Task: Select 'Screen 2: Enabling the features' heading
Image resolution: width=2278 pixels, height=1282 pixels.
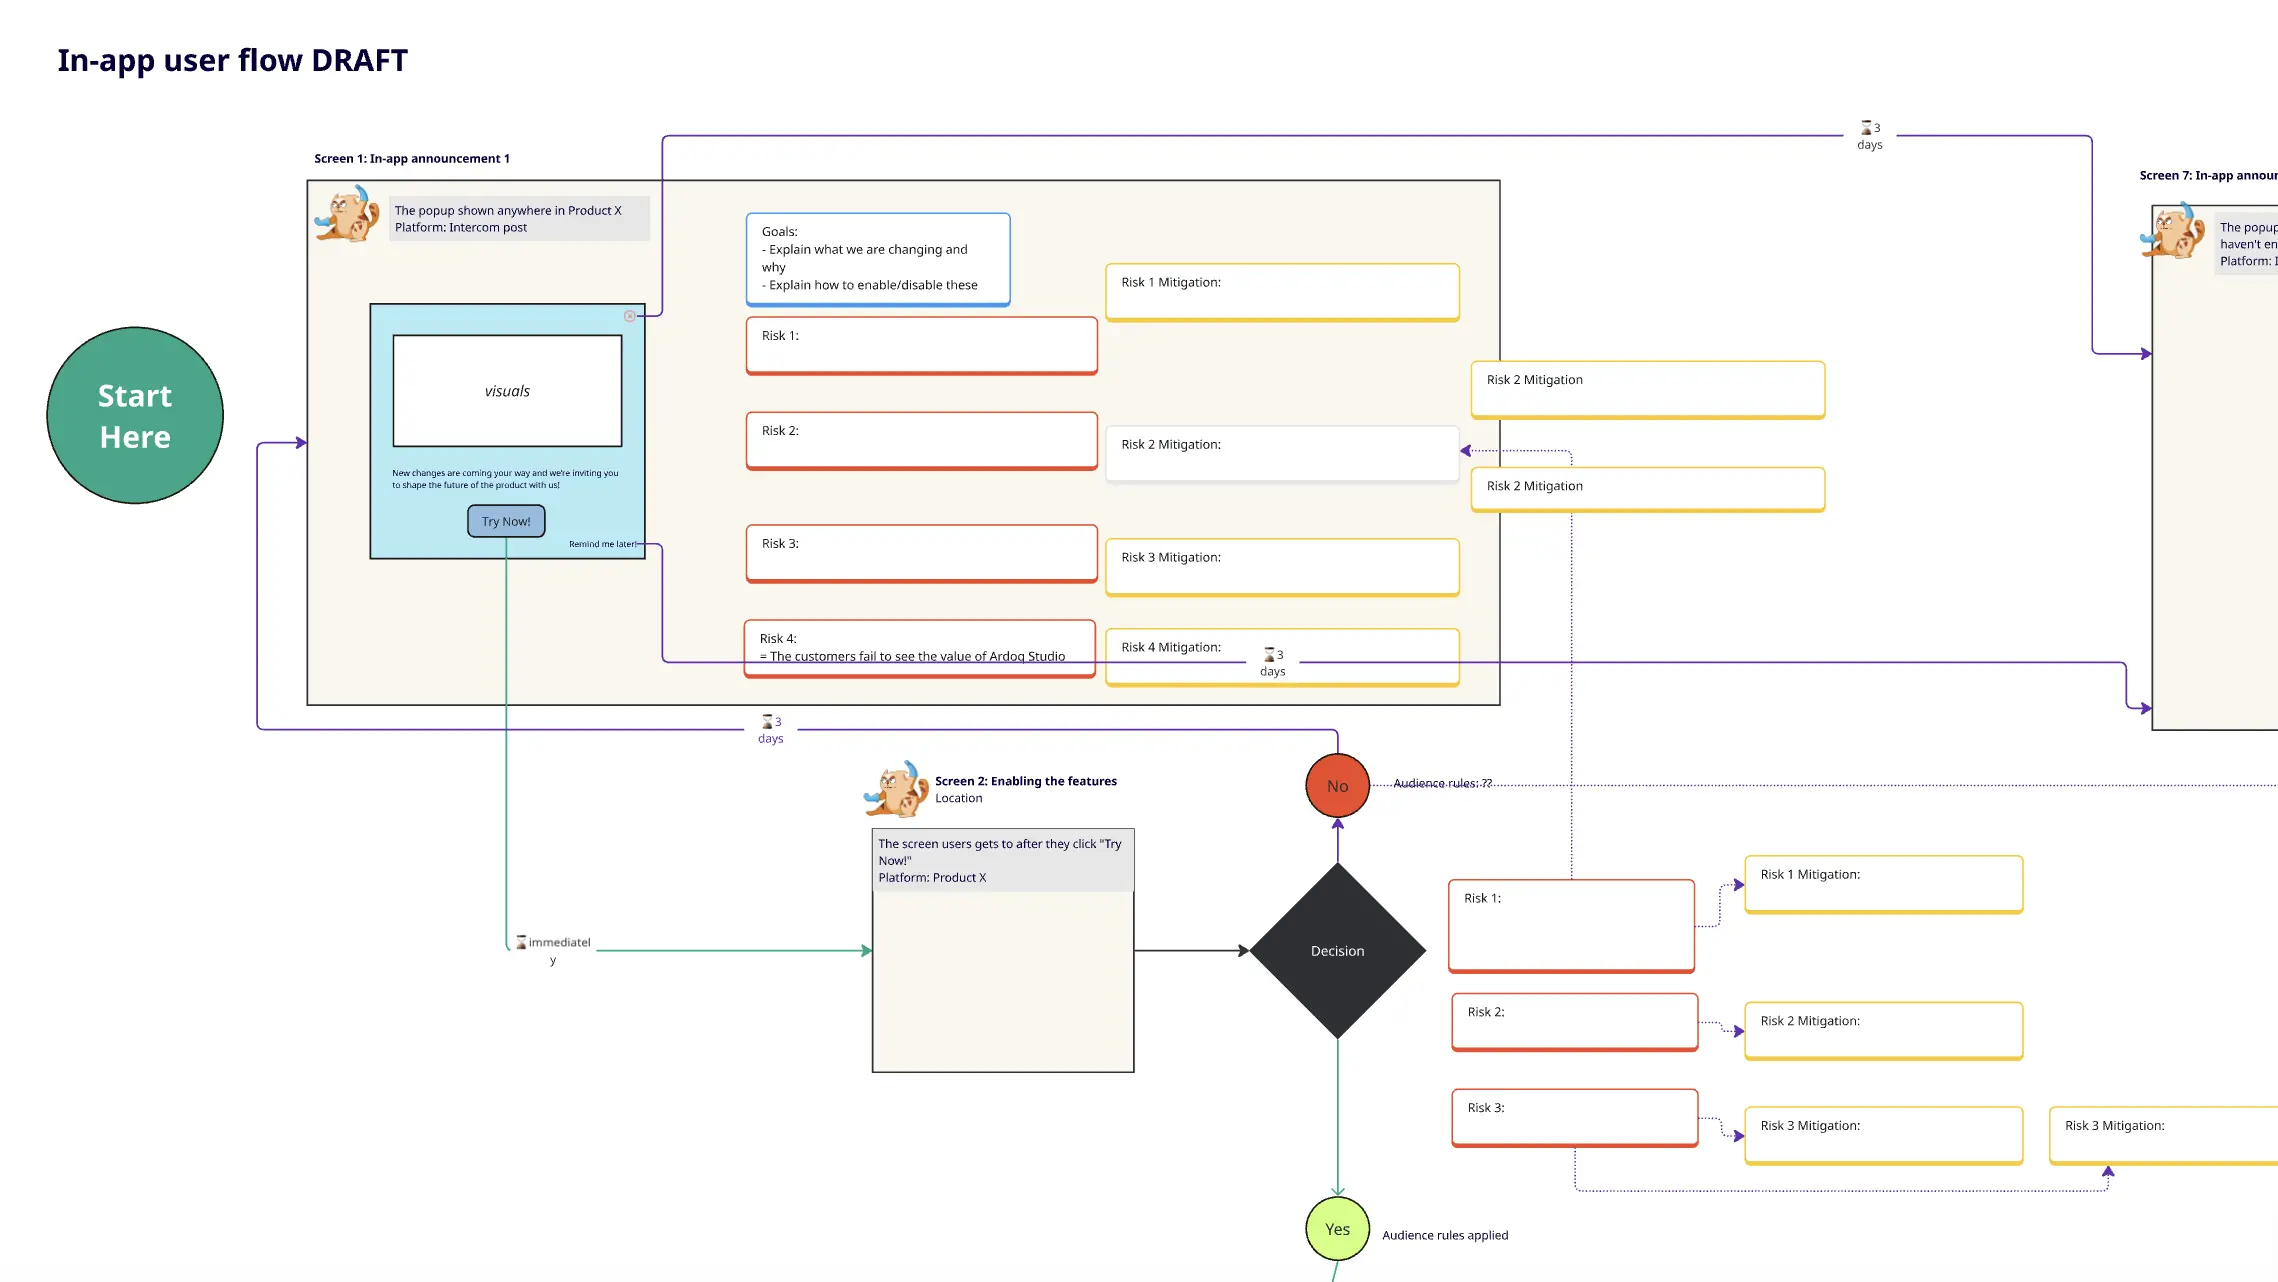Action: click(x=1025, y=781)
